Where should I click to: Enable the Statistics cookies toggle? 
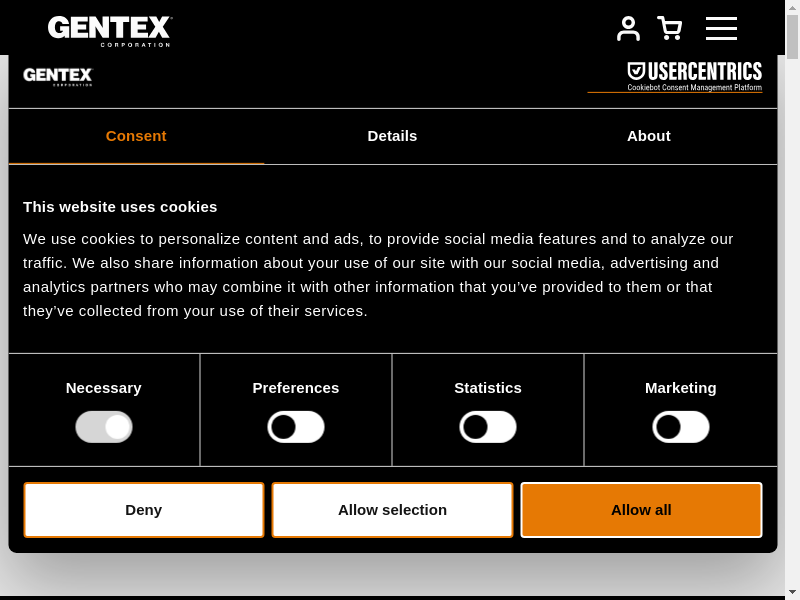(488, 427)
